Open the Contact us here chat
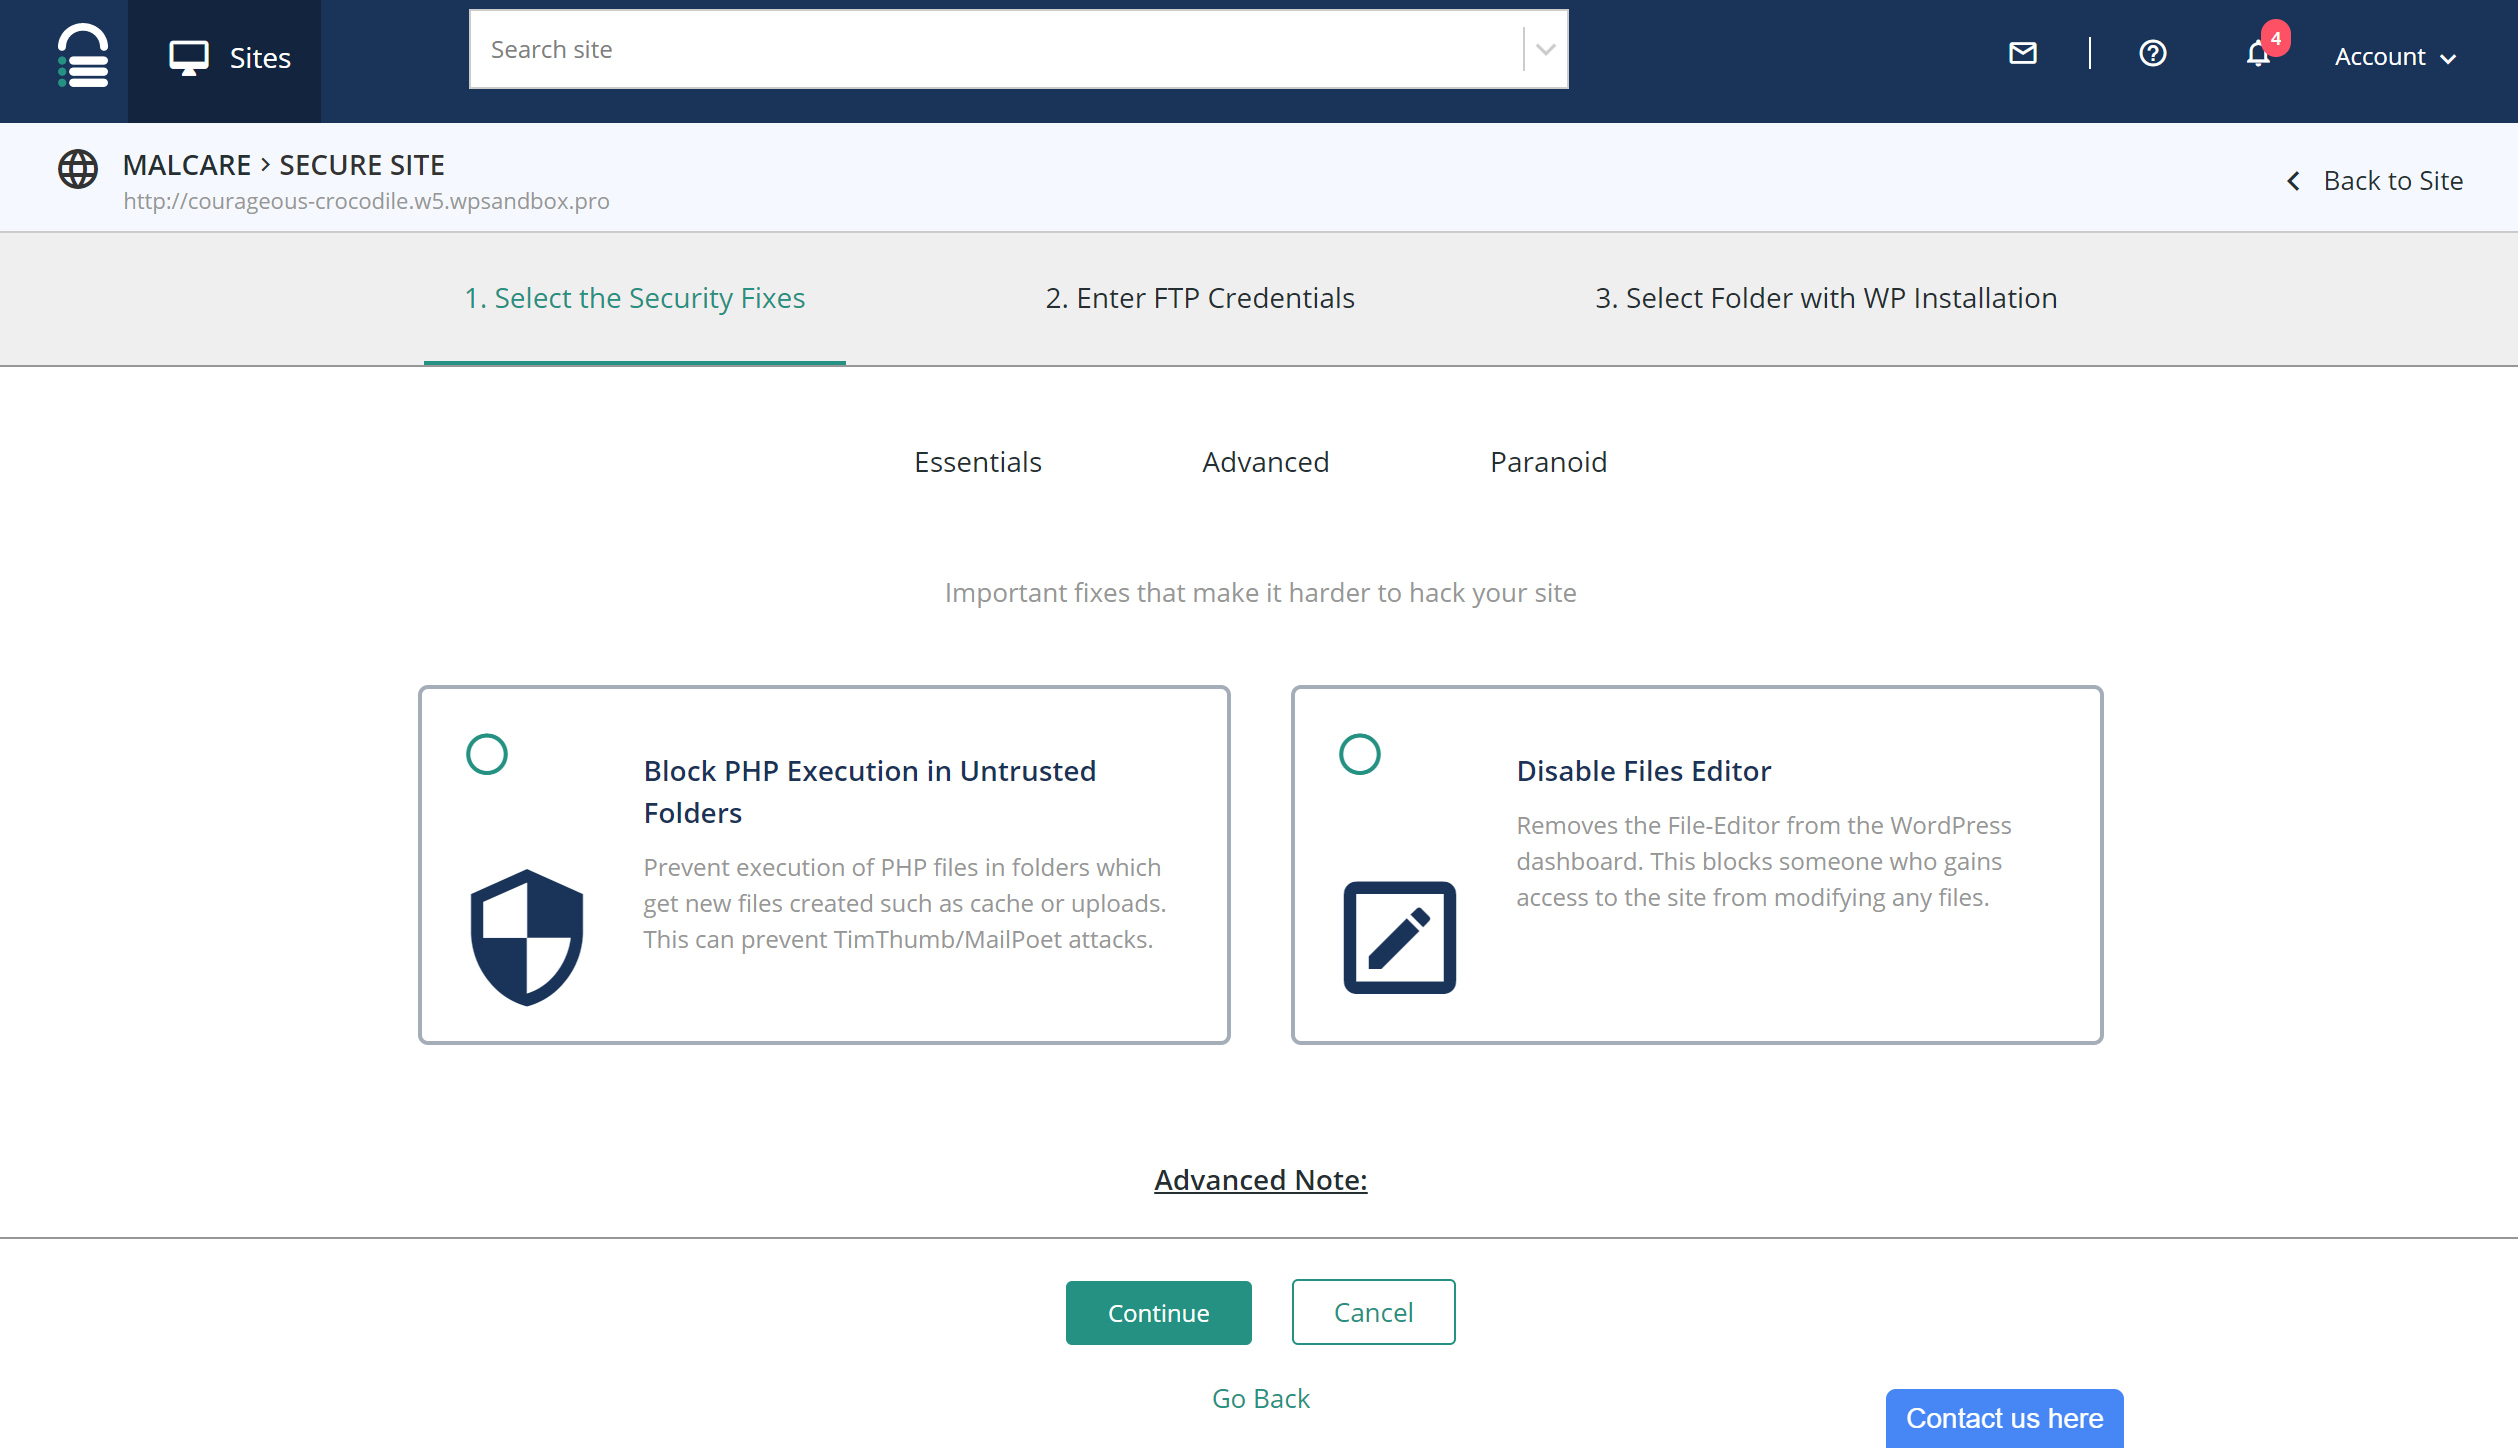This screenshot has width=2518, height=1448. click(x=2004, y=1418)
